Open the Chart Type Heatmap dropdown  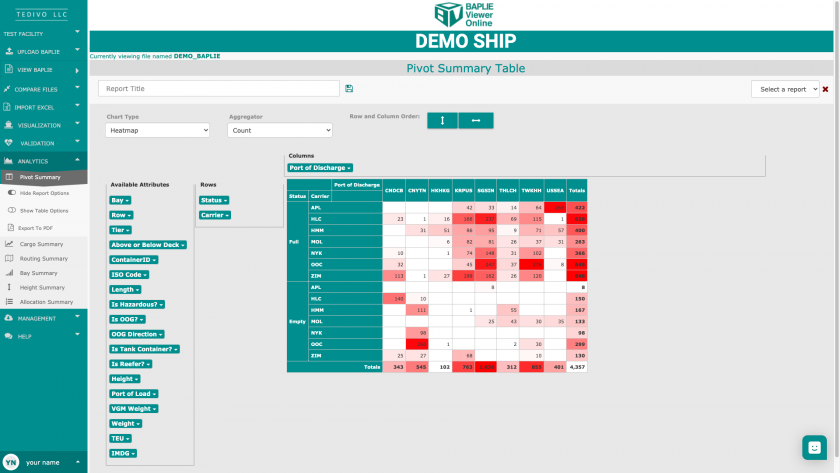pos(156,130)
